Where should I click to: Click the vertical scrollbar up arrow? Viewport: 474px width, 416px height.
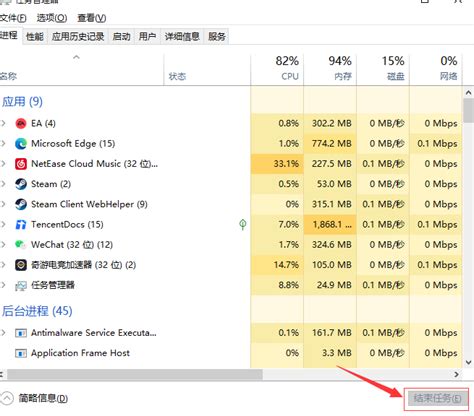(x=468, y=93)
